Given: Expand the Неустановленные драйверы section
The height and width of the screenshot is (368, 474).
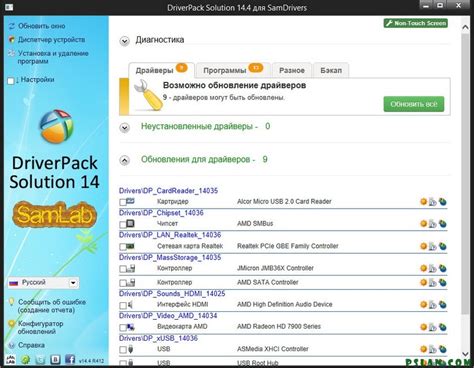Looking at the screenshot, I should click(x=125, y=128).
